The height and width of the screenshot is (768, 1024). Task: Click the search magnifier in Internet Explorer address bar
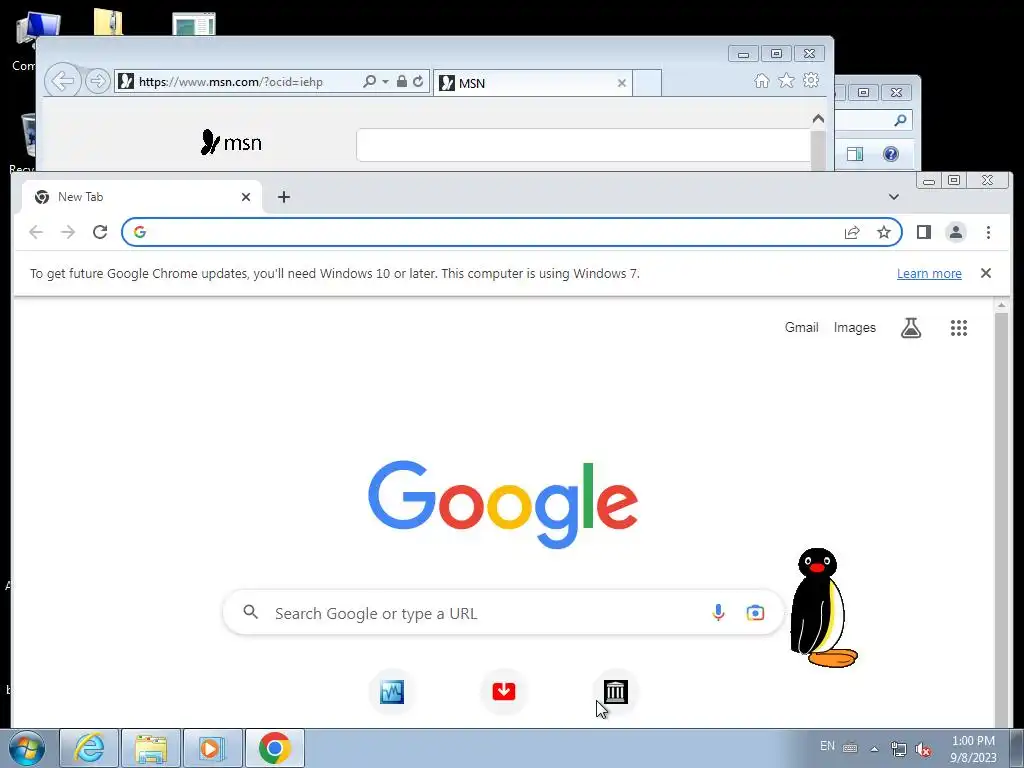tap(370, 81)
